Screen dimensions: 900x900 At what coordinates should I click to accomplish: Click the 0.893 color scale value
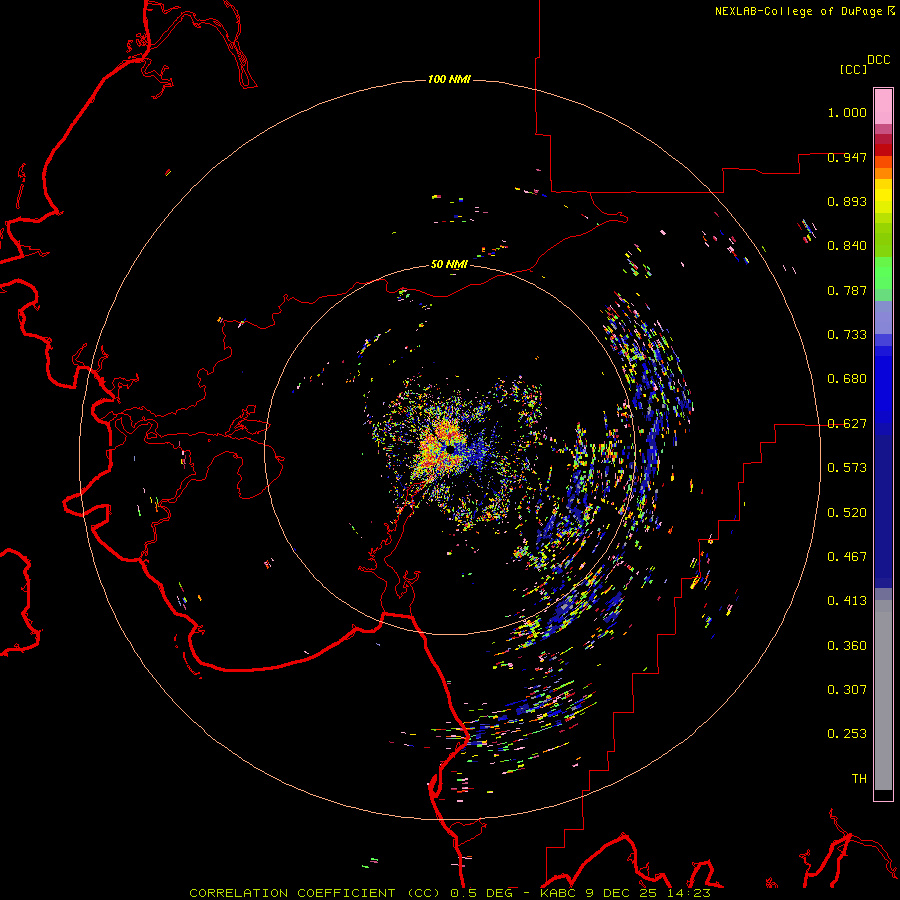pyautogui.click(x=847, y=201)
